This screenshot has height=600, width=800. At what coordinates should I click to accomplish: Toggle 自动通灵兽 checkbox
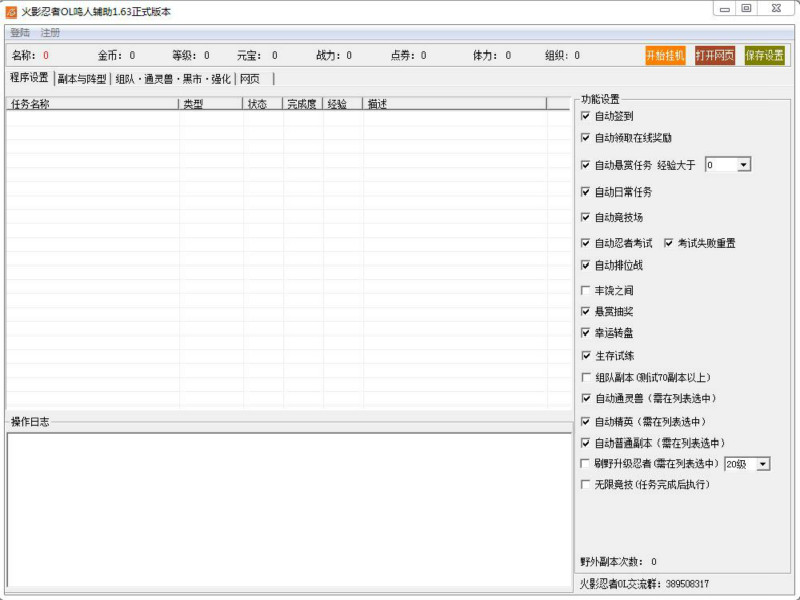click(x=586, y=398)
